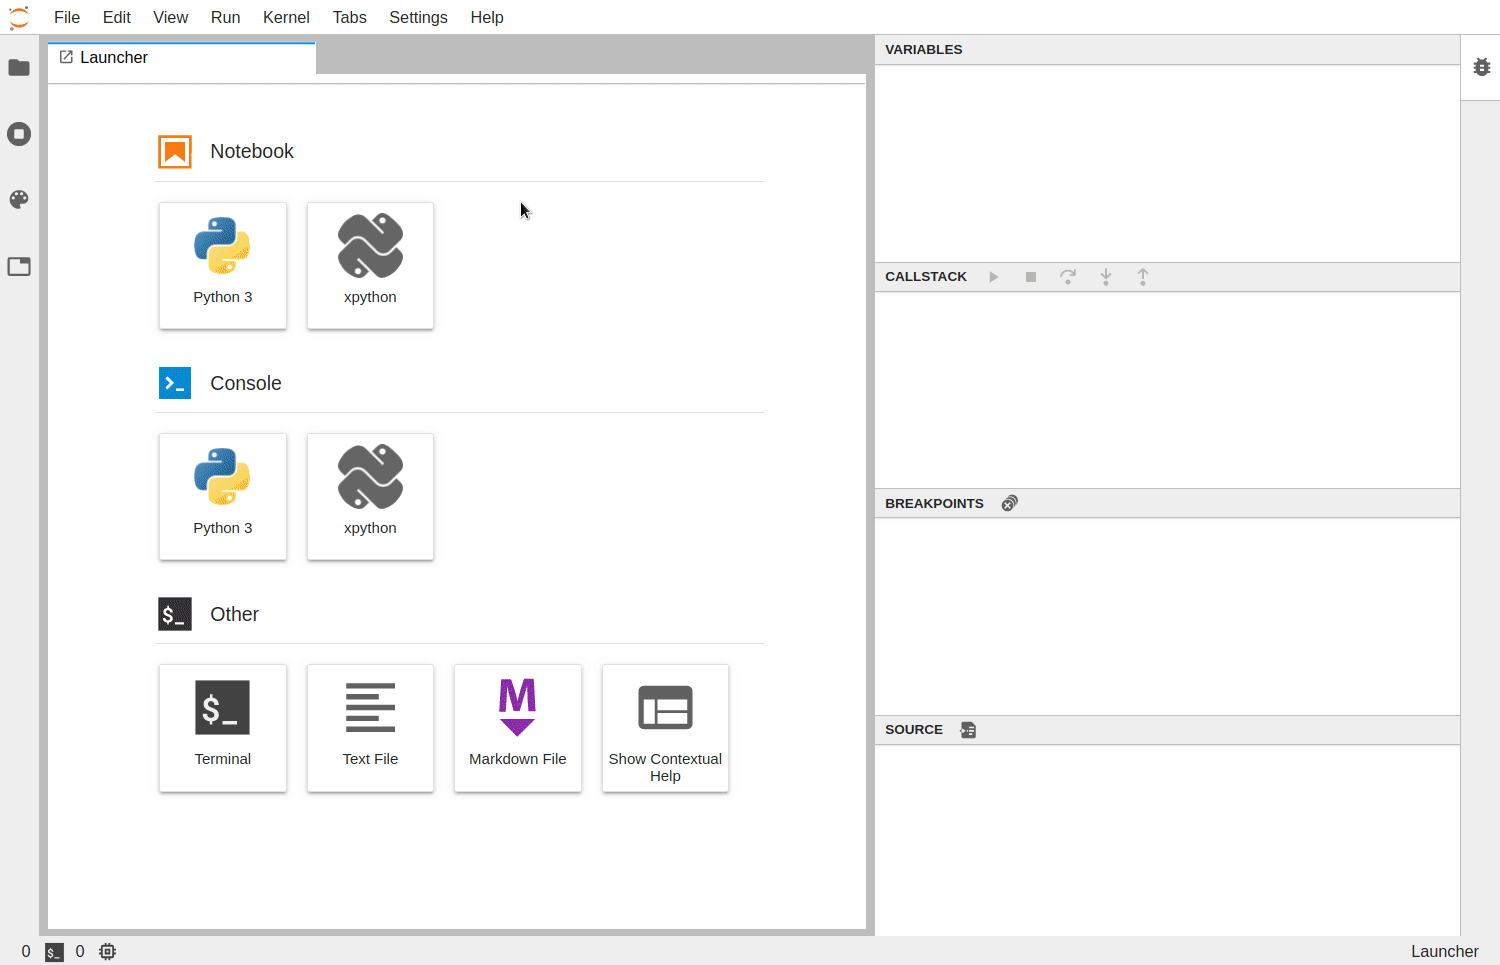1500x965 pixels.
Task: Open the file browser sidebar
Action: point(19,67)
